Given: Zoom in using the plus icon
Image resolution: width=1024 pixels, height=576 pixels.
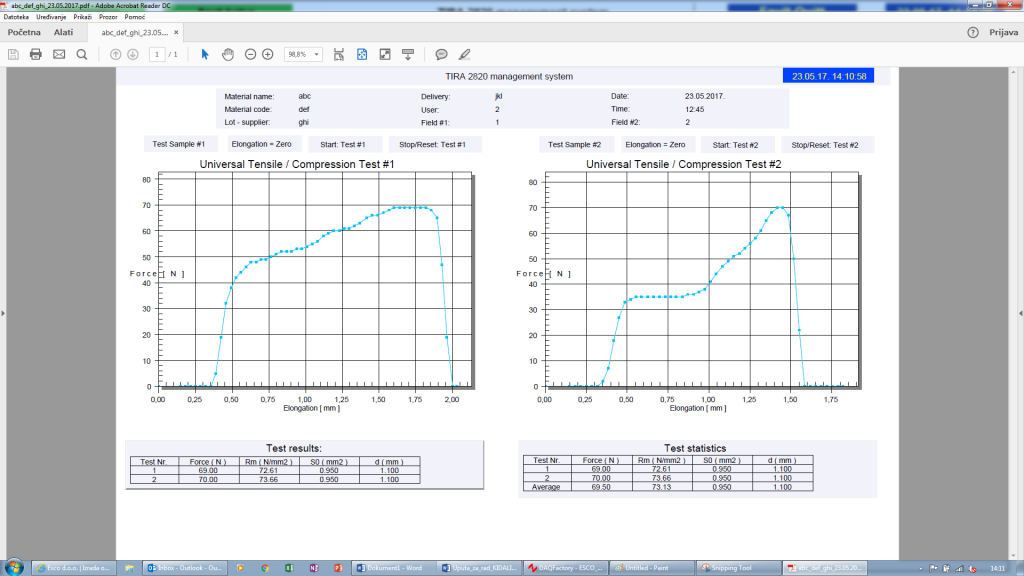Looking at the screenshot, I should tap(267, 55).
